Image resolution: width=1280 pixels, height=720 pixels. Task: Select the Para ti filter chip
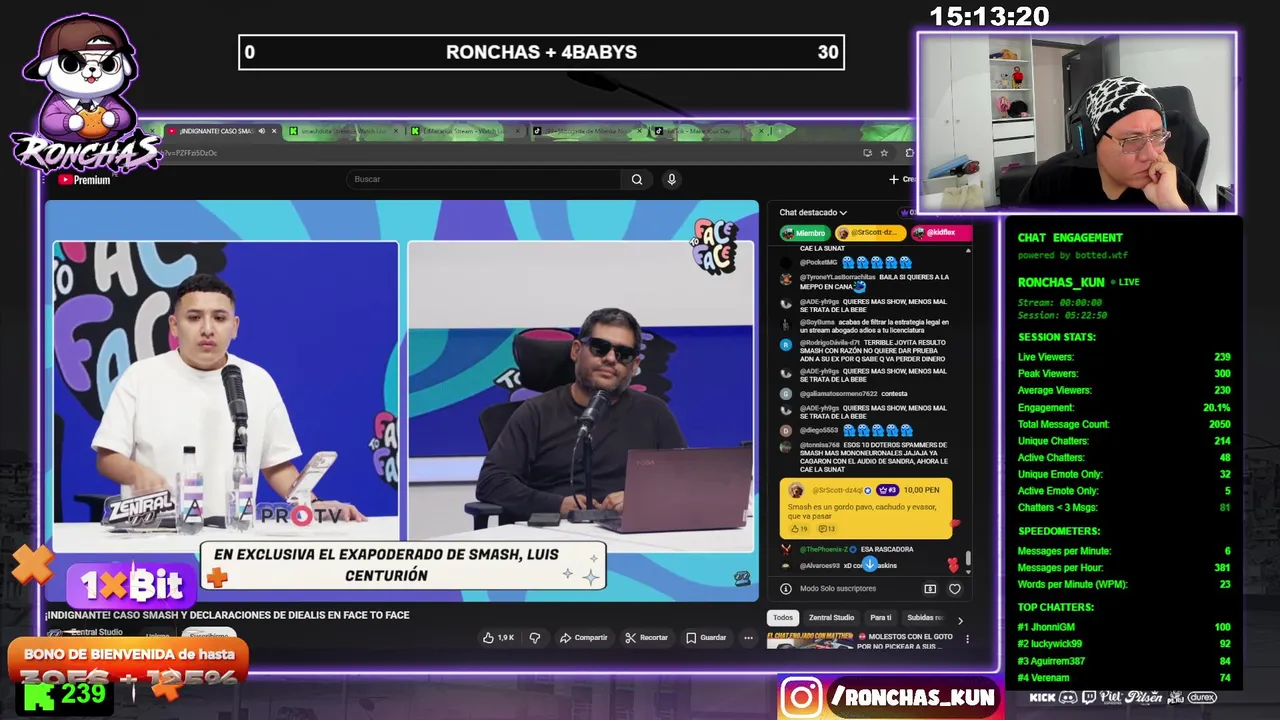tap(881, 618)
